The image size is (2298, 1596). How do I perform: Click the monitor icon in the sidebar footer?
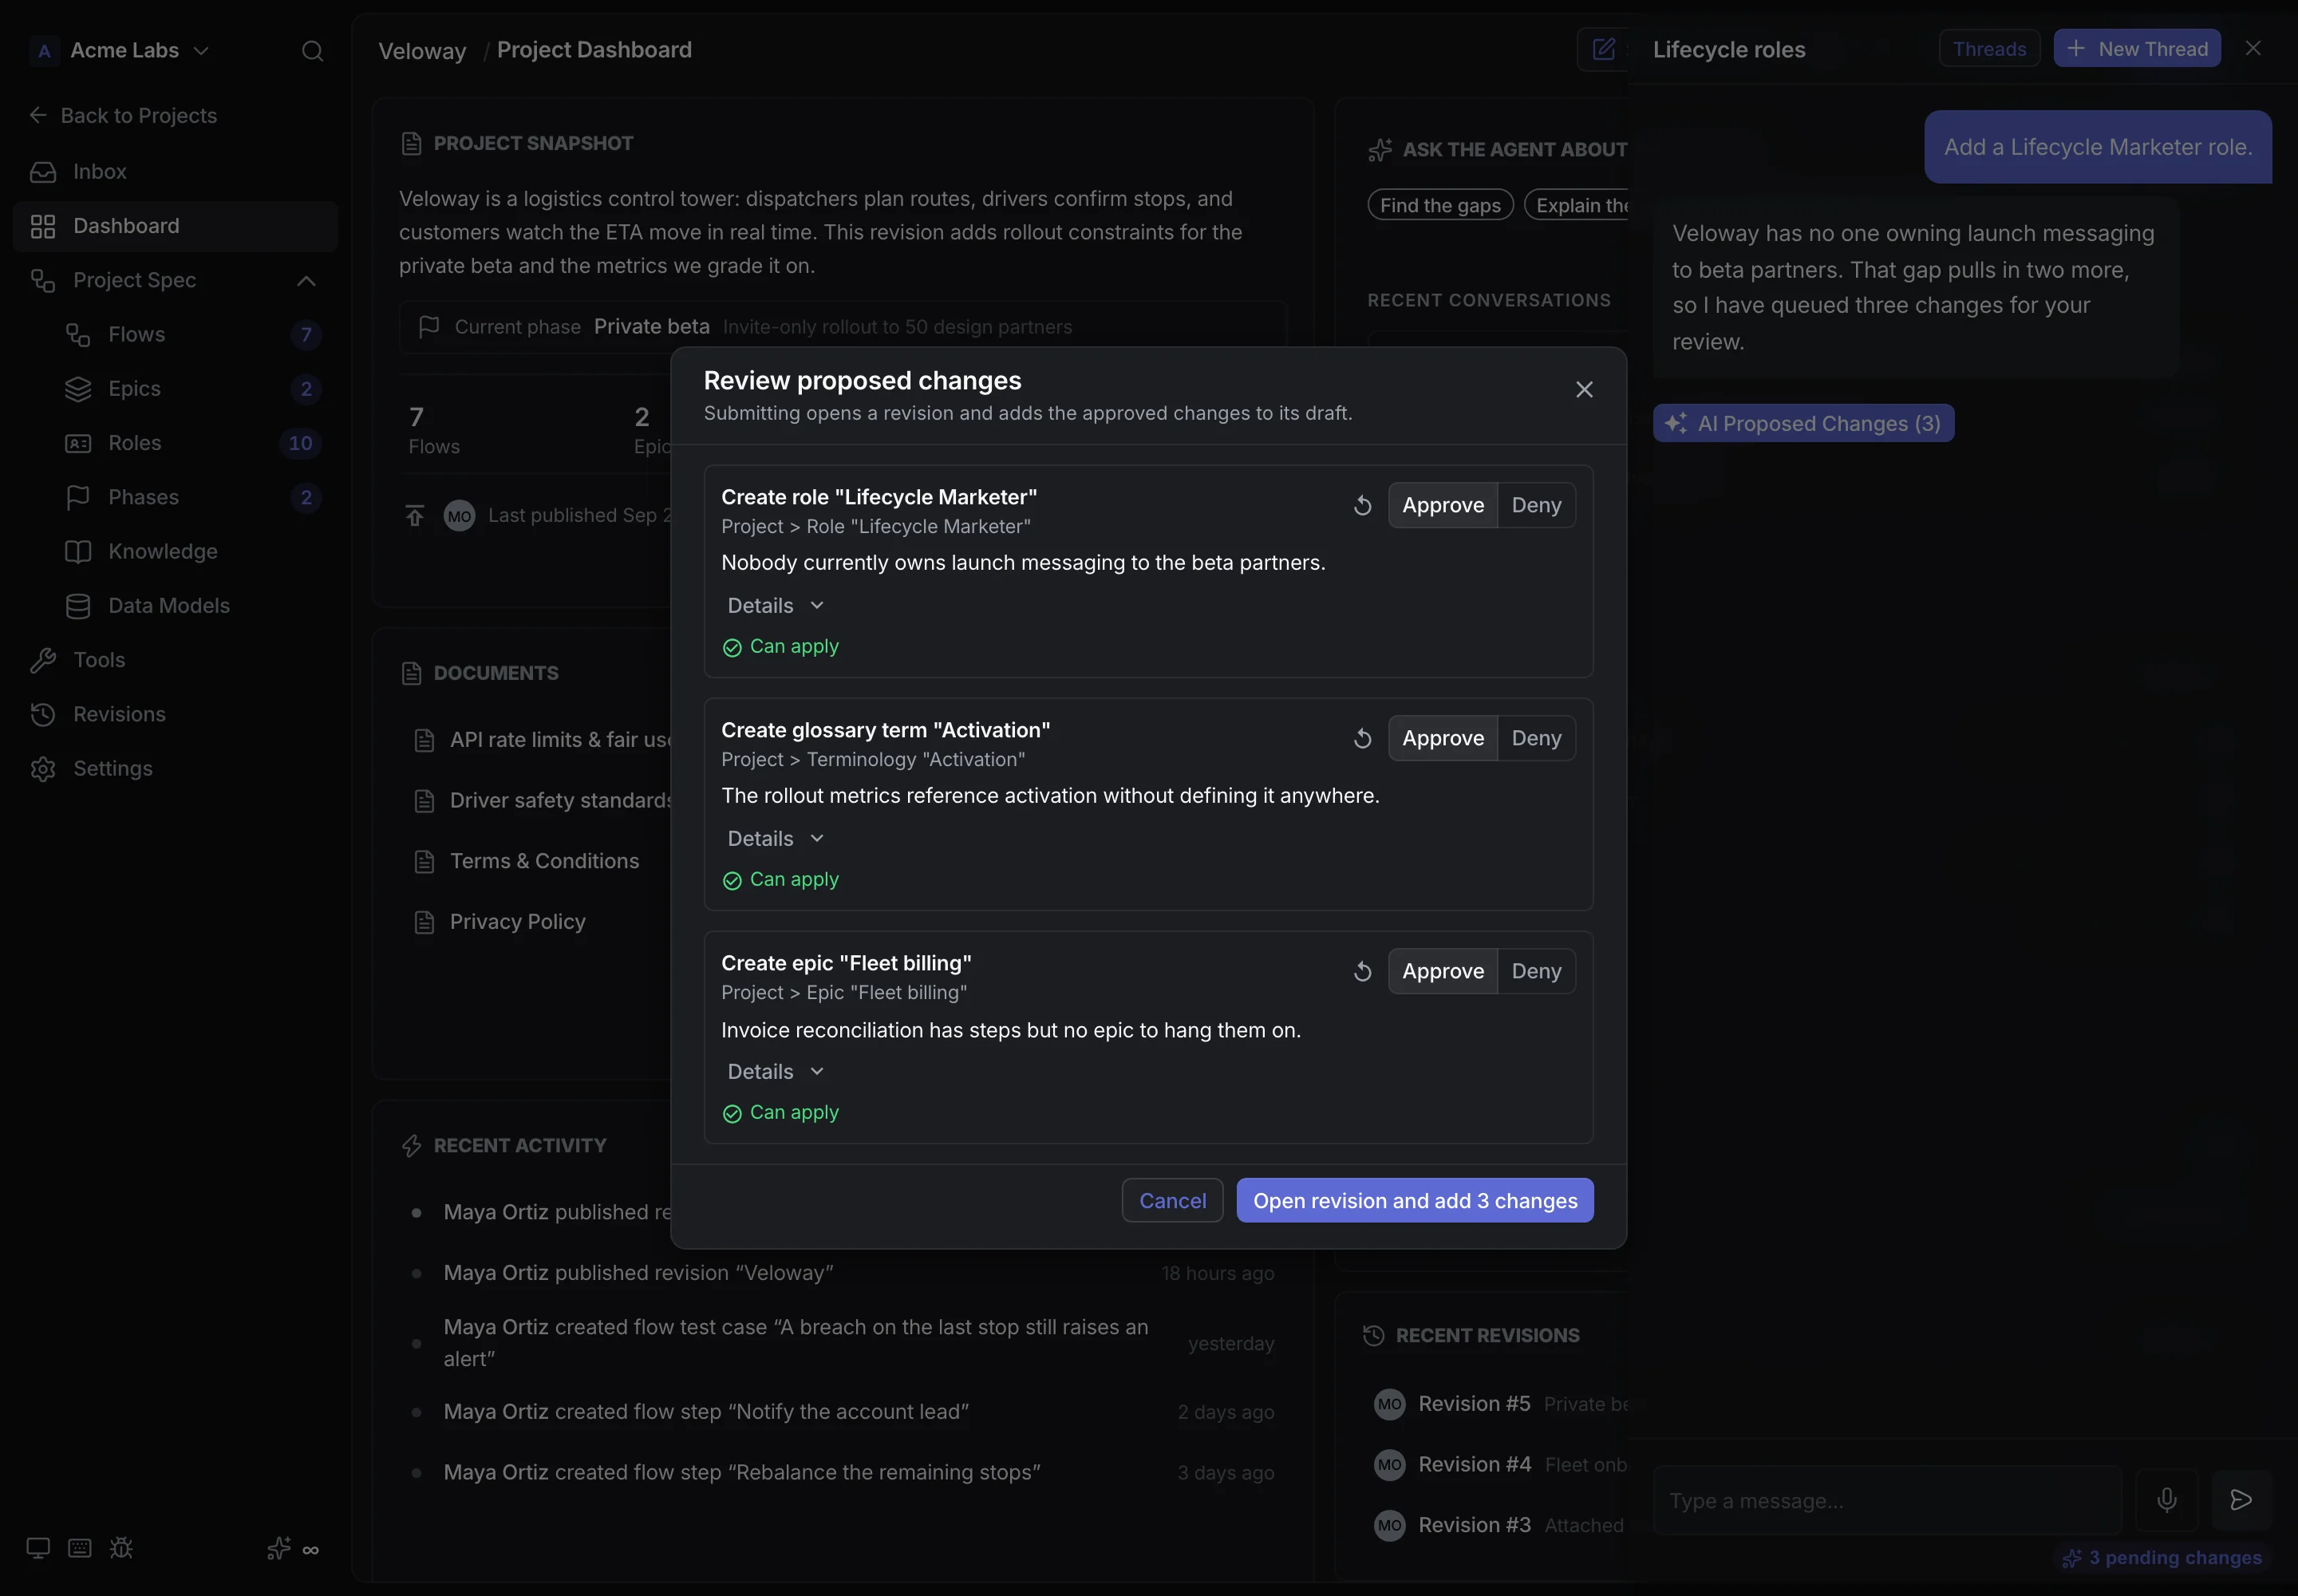click(x=38, y=1549)
